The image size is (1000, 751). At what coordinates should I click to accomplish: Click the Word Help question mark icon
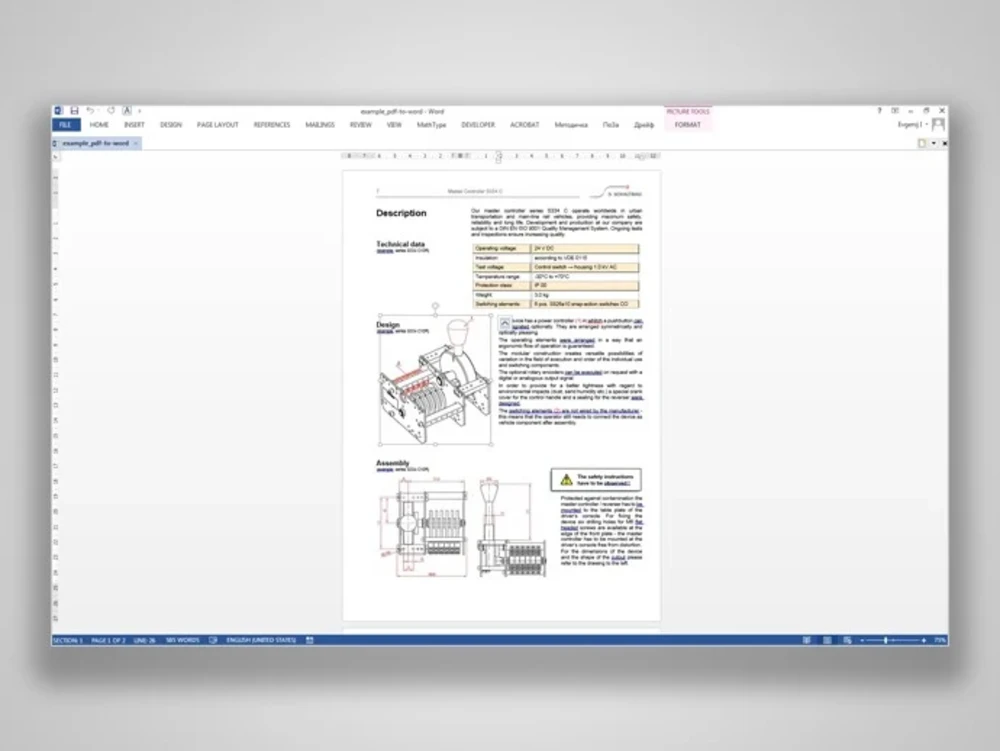point(879,111)
